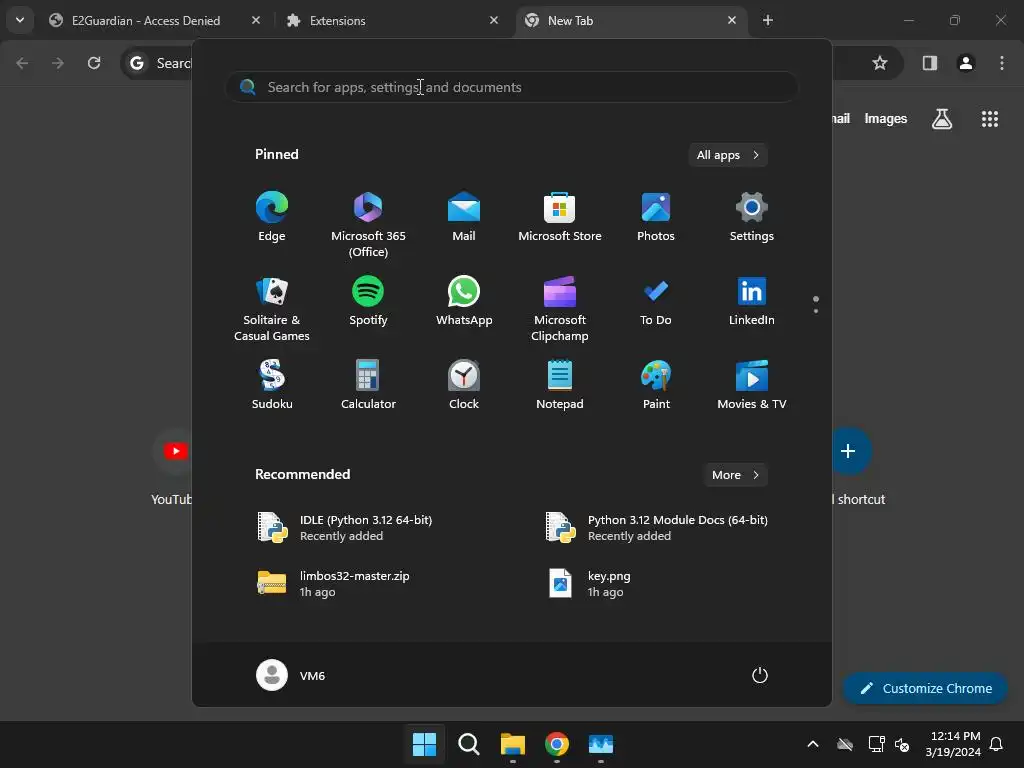Open Chrome three-dot menu

[x=1002, y=63]
